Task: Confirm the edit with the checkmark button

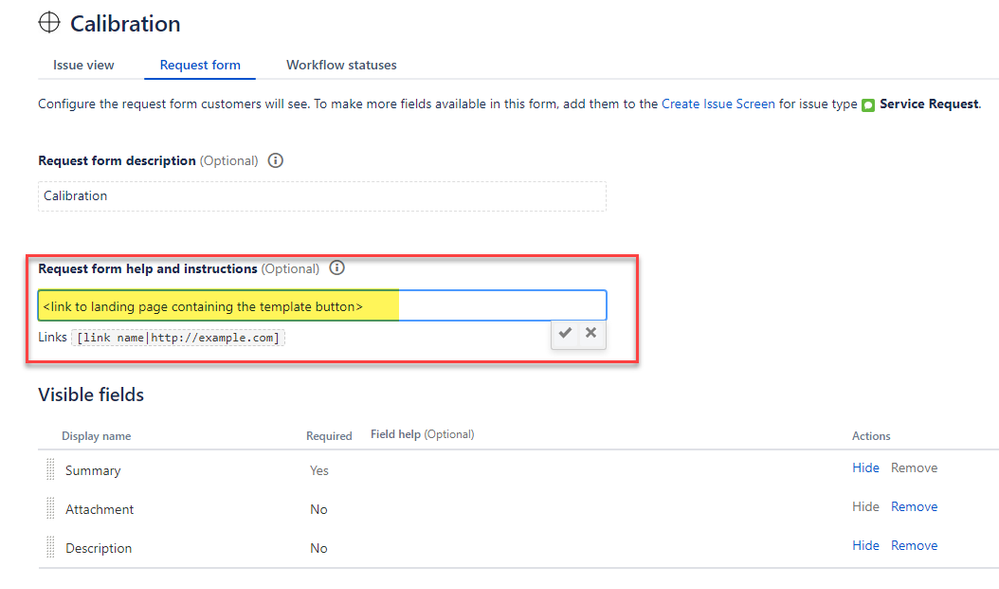Action: 565,333
